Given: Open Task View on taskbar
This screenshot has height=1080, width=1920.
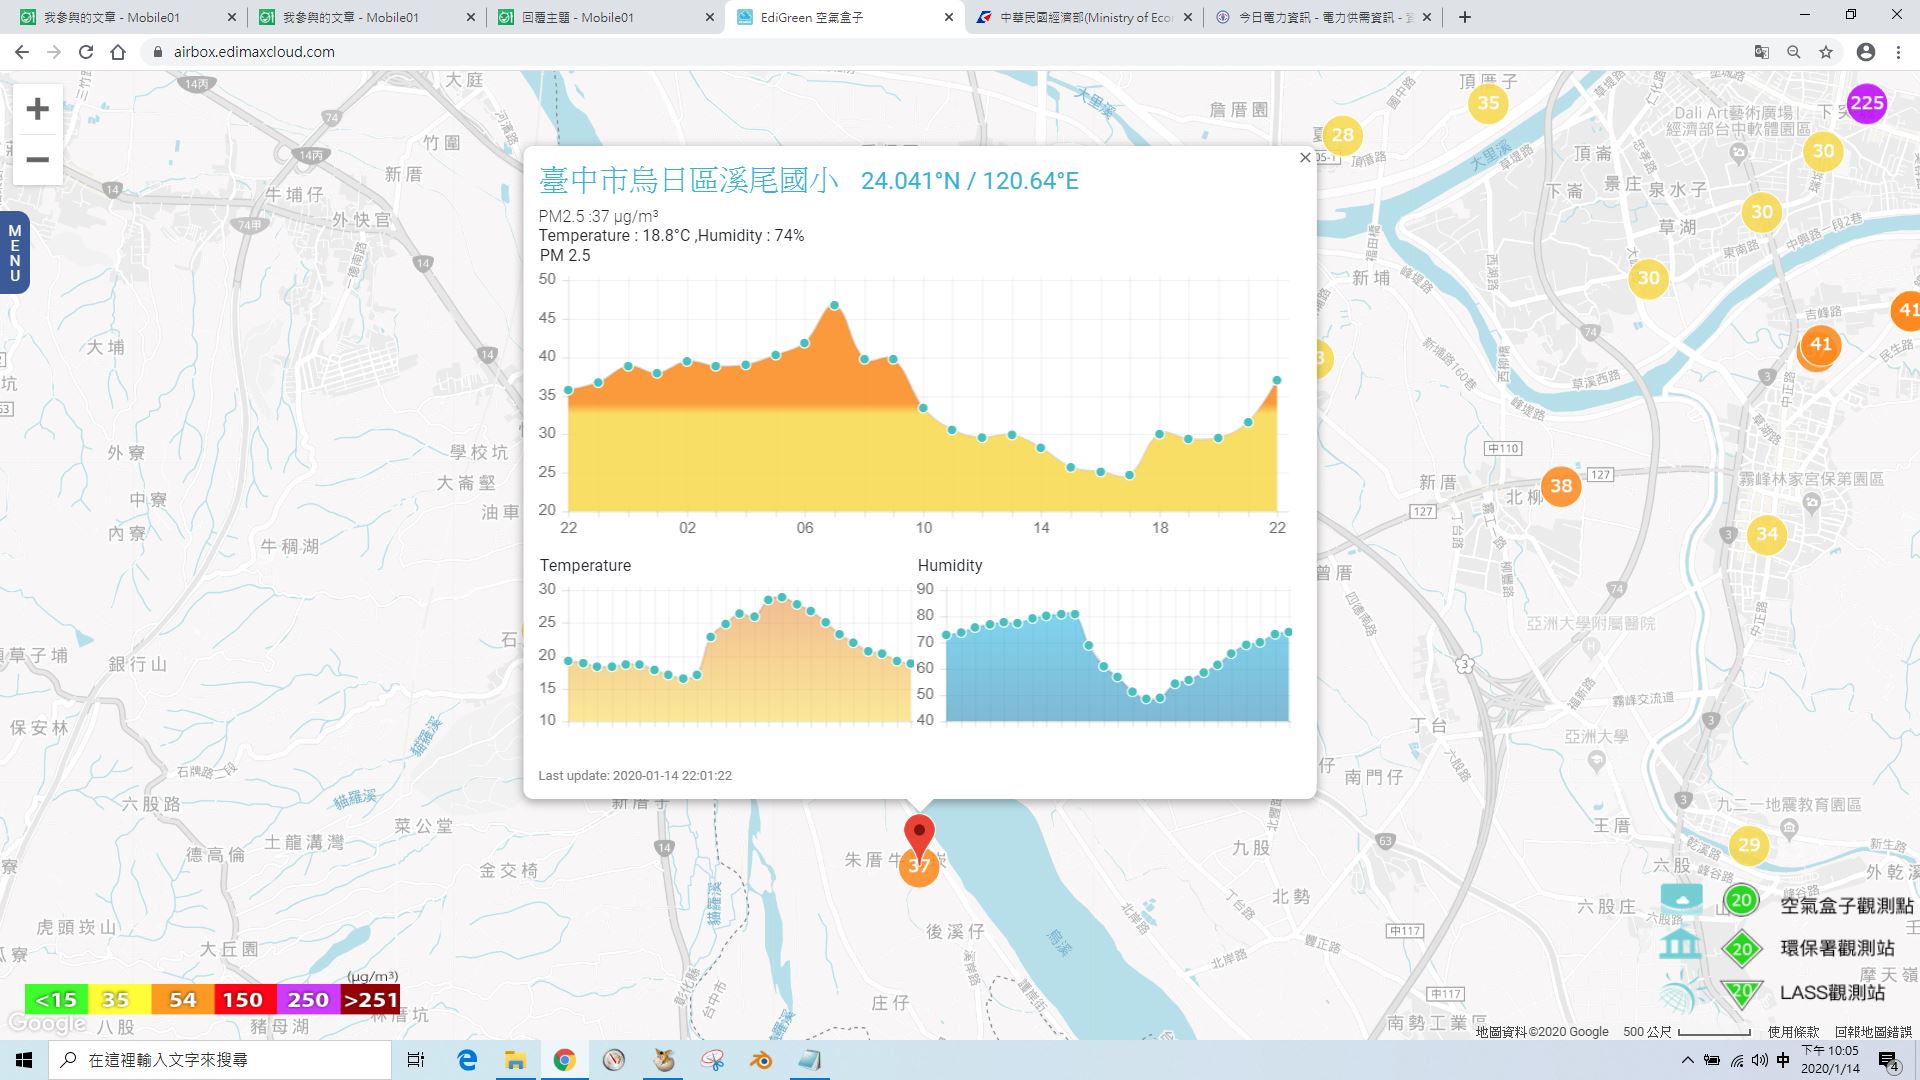Looking at the screenshot, I should click(x=416, y=1060).
